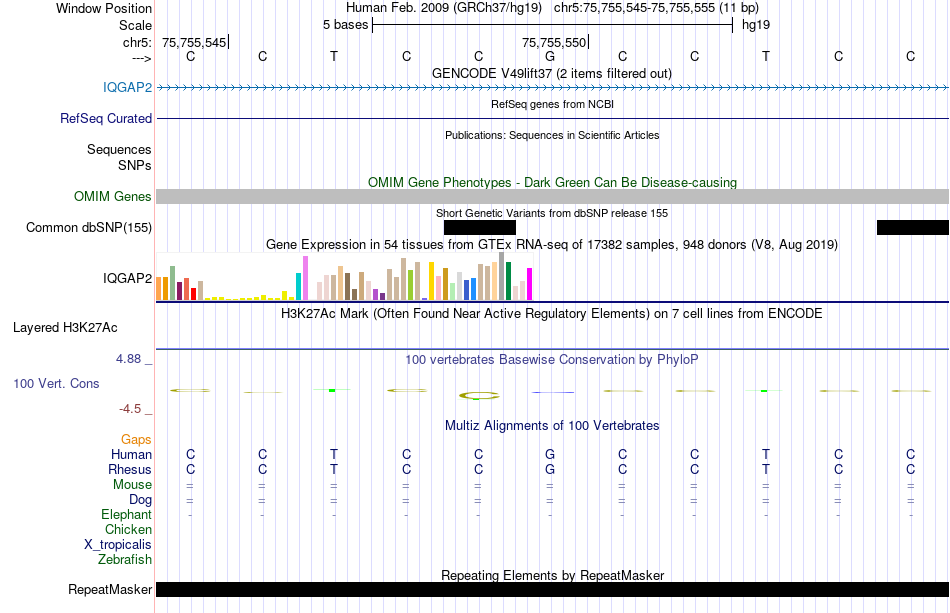
Task: Click the Window Position label
Action: [104, 8]
